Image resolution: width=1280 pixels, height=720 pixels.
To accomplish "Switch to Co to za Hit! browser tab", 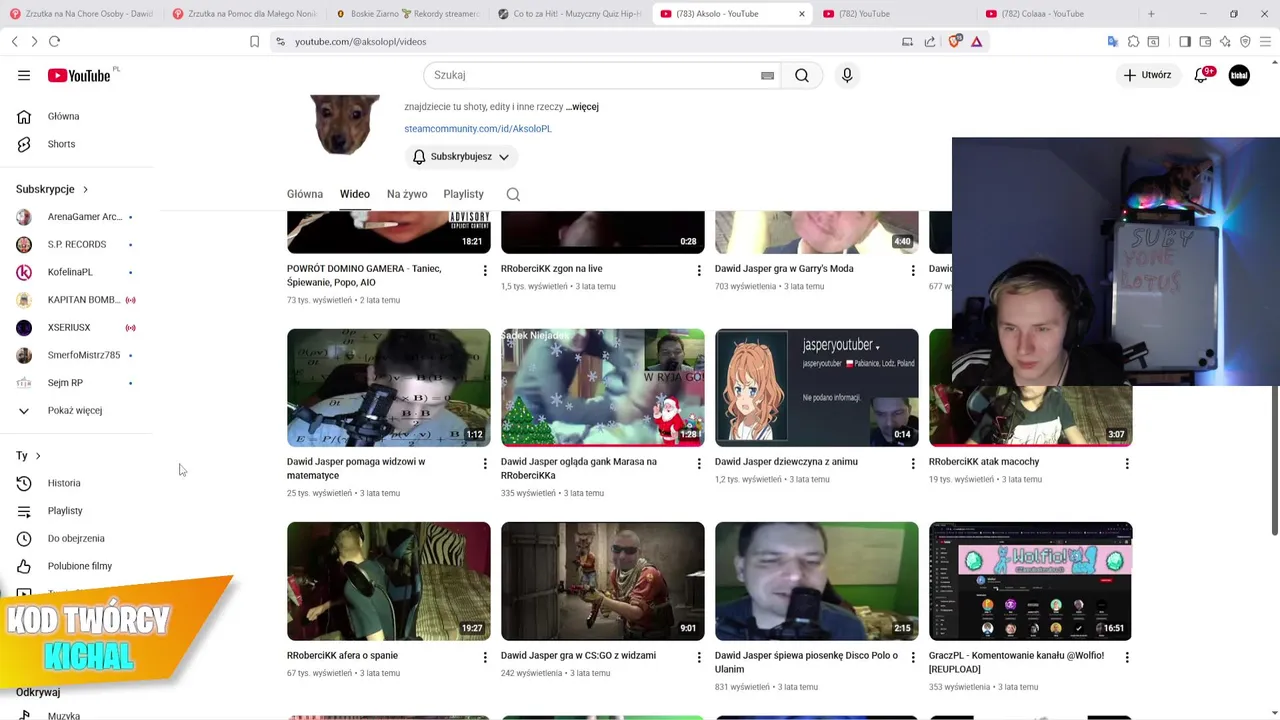I will point(570,14).
